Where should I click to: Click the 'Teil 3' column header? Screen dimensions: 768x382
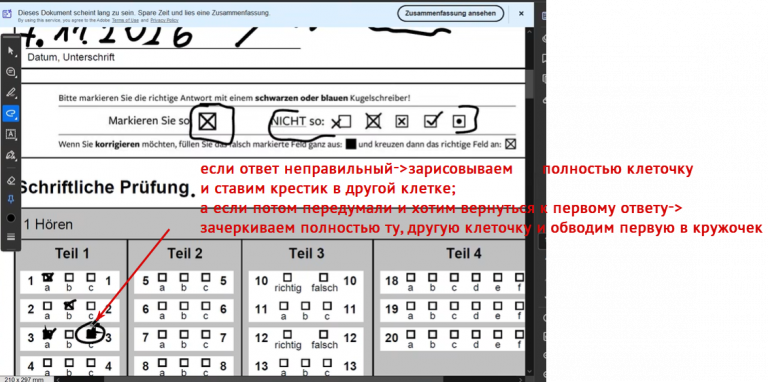307,253
